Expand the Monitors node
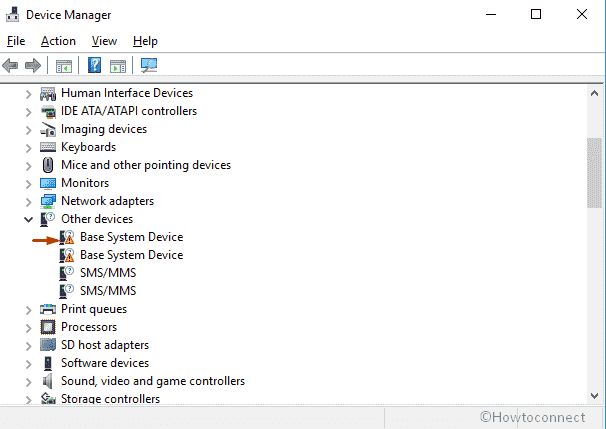This screenshot has width=606, height=429. 28,184
